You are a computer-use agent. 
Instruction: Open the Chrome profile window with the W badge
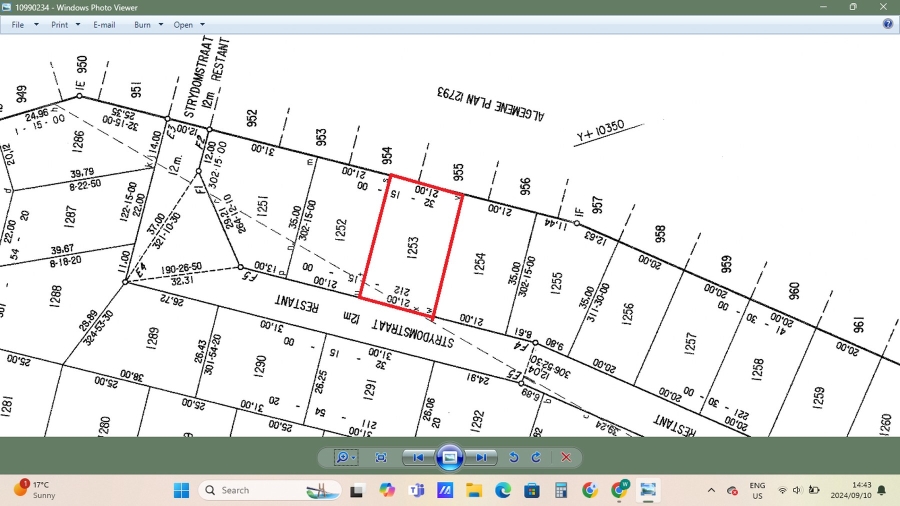[x=619, y=489]
